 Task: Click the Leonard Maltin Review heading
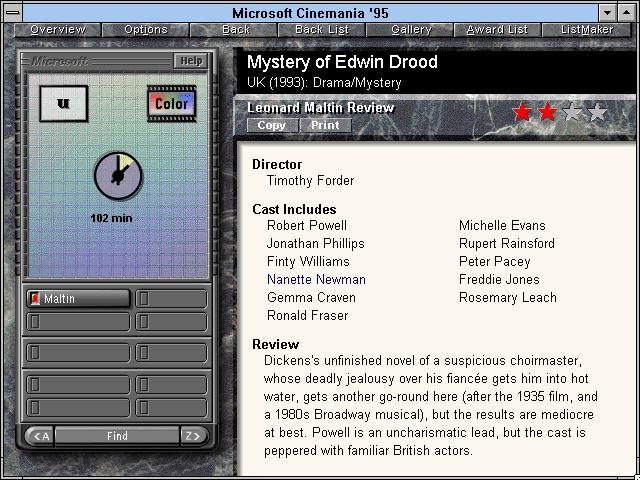320,108
